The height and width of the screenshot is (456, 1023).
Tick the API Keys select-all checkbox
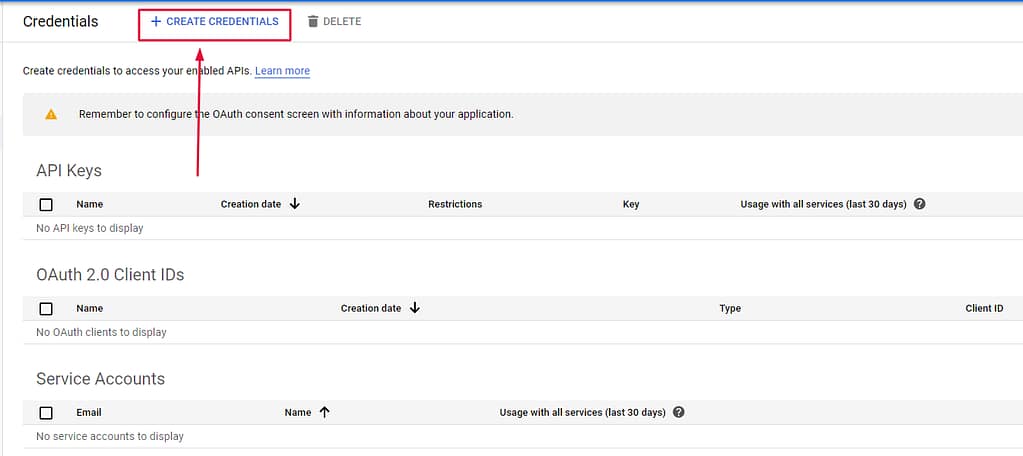coord(46,205)
